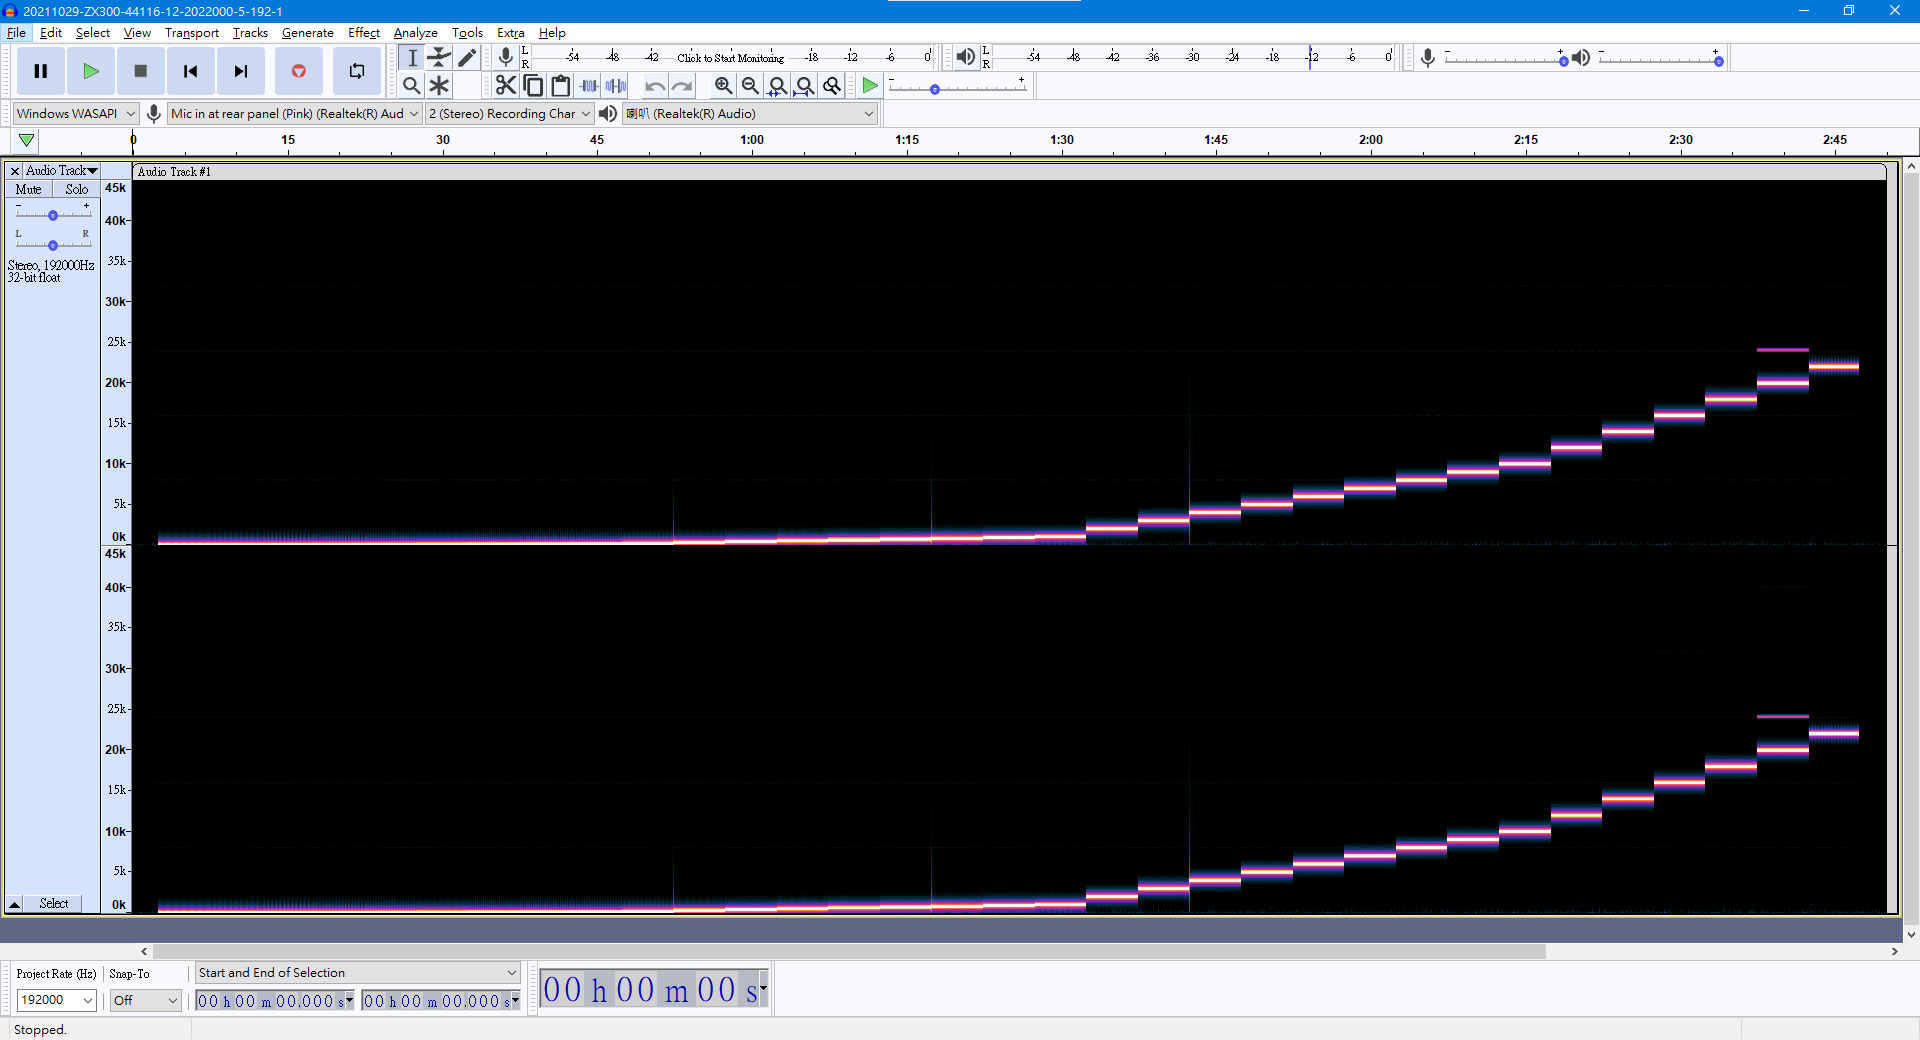Select the Multi-tool asterisk icon
The width and height of the screenshot is (1920, 1040).
(x=439, y=86)
